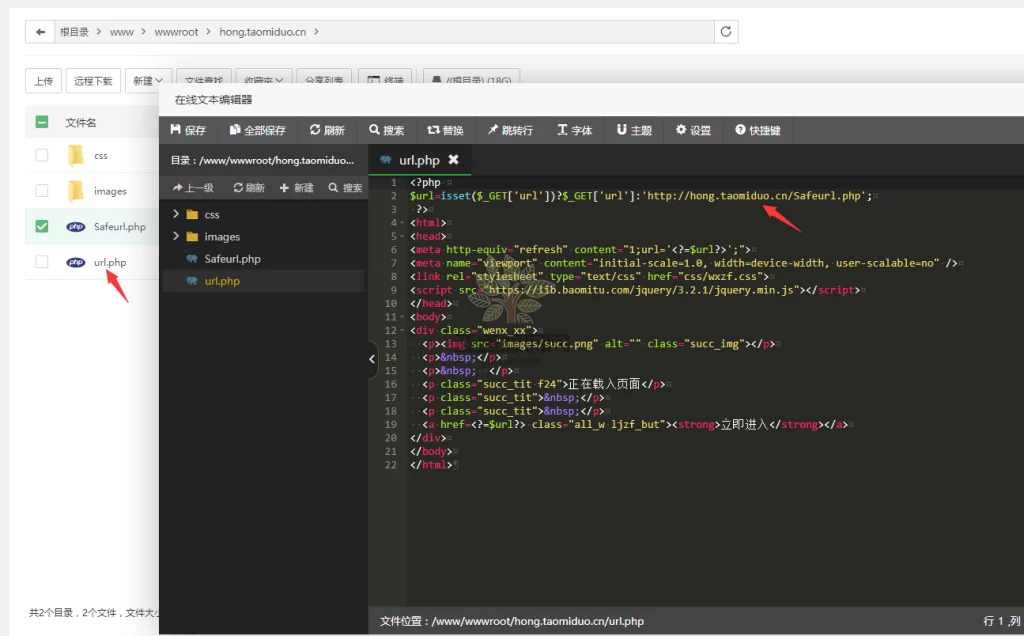Expand the images folder in editor tree

177,237
